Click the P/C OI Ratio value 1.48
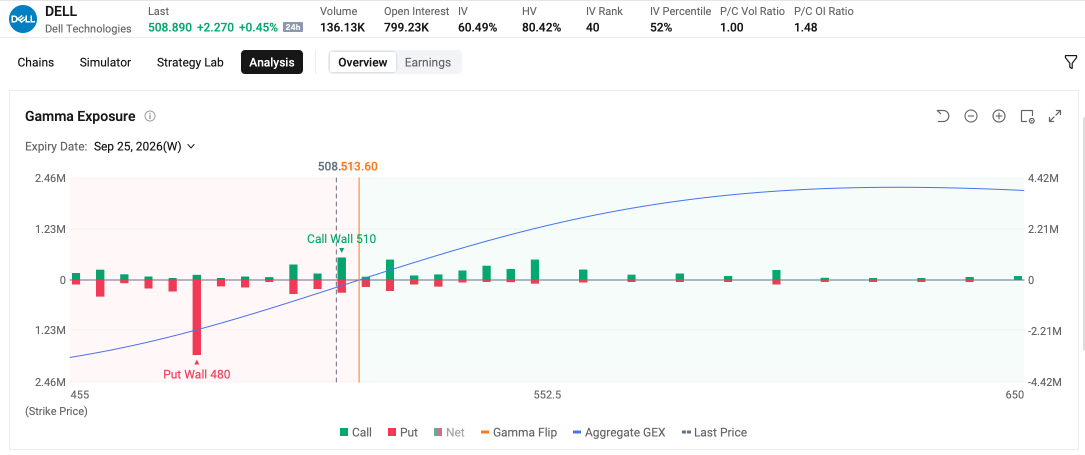1085x455 pixels. 805,28
